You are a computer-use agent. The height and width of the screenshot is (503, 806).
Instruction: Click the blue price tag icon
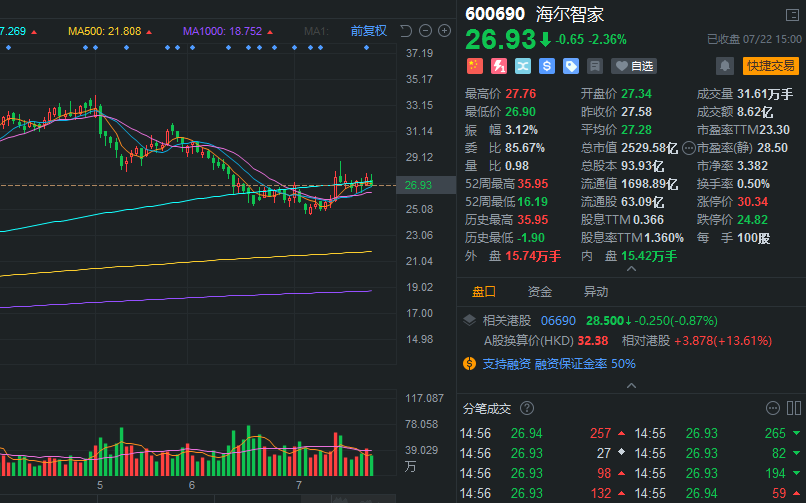(571, 66)
